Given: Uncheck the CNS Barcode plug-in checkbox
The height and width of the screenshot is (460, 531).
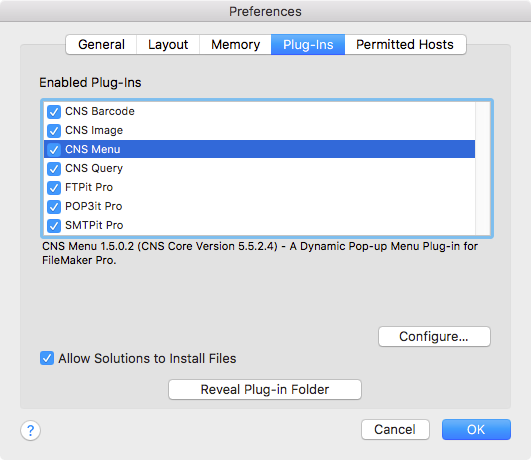Looking at the screenshot, I should [54, 111].
